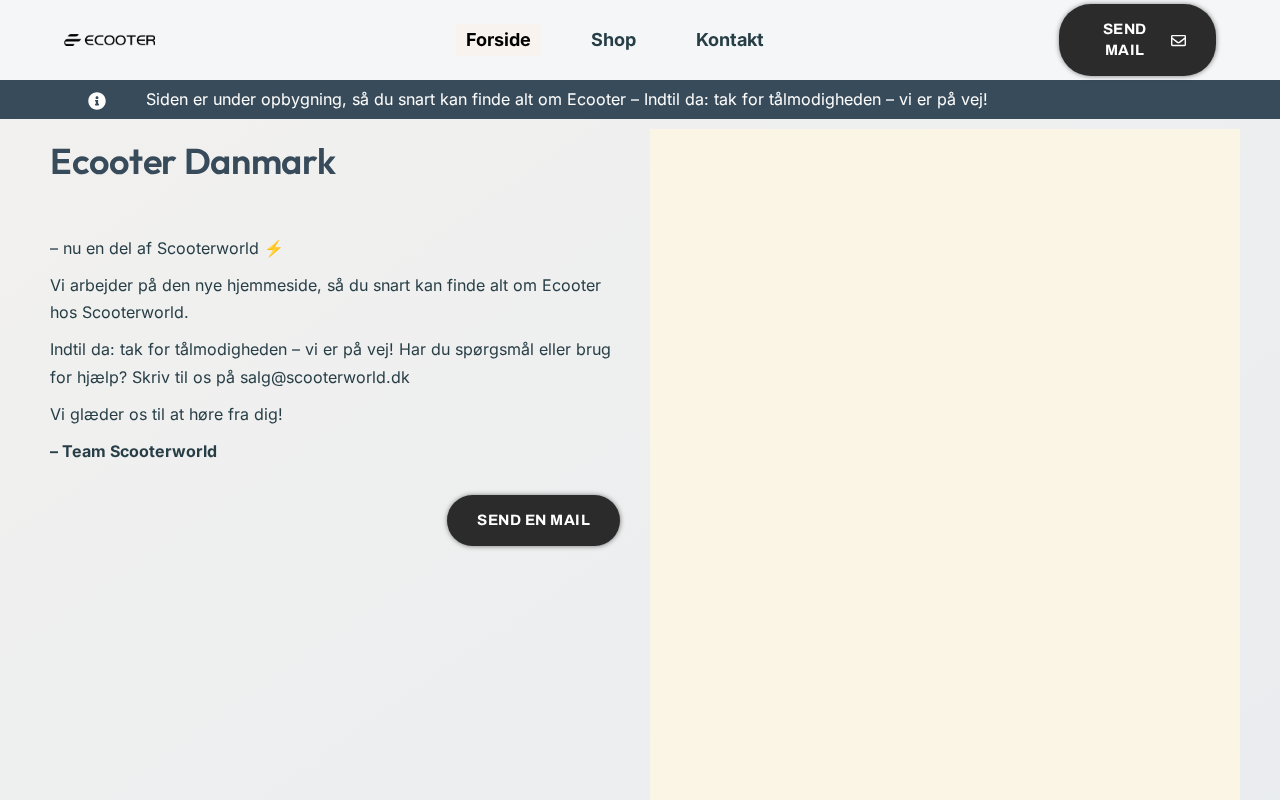Click the envelope icon in Send Mail button
The width and height of the screenshot is (1280, 800).
(1178, 40)
